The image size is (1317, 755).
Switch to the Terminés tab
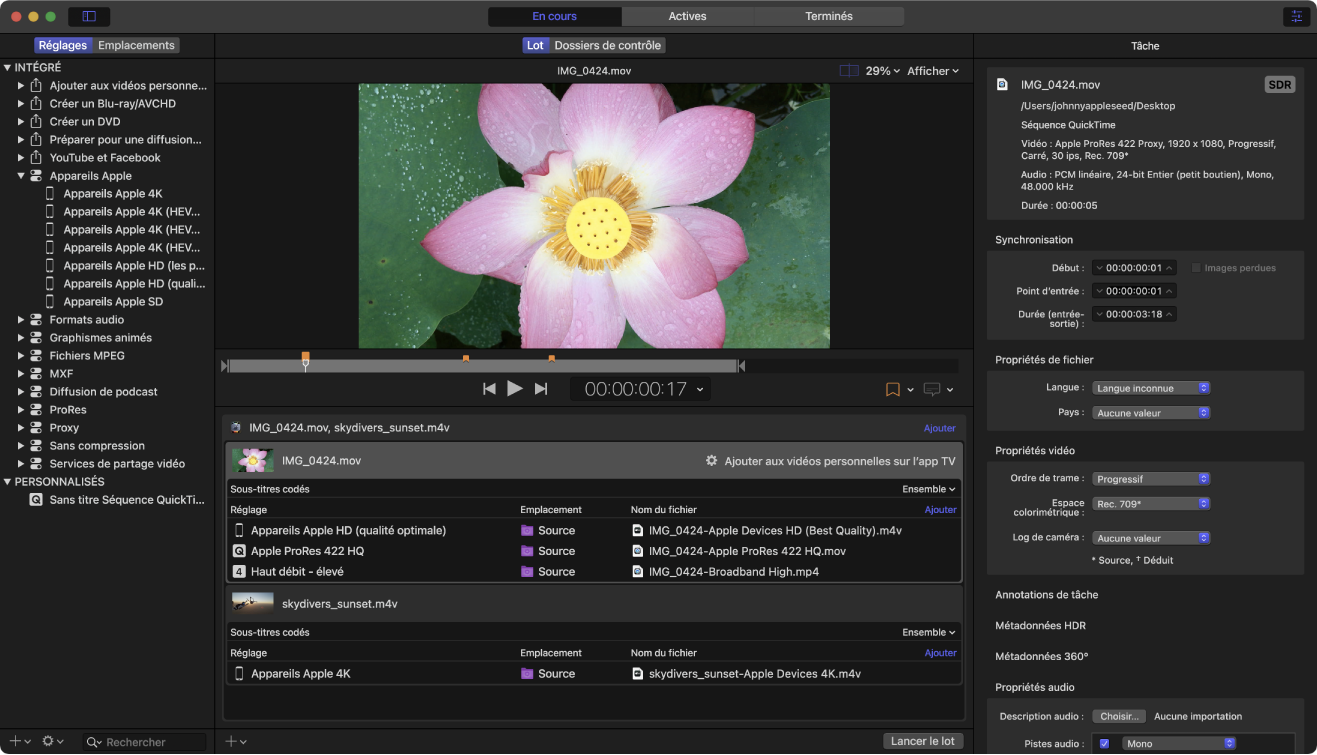[828, 16]
